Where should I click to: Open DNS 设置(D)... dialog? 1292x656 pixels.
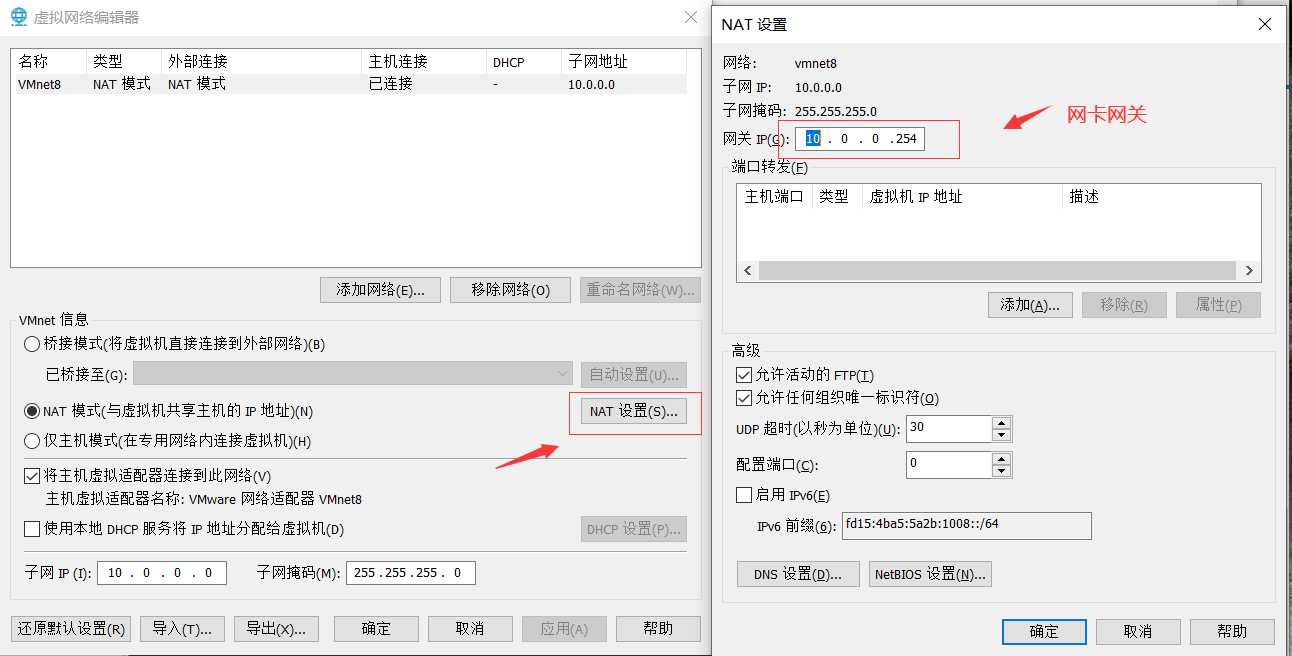tap(798, 574)
